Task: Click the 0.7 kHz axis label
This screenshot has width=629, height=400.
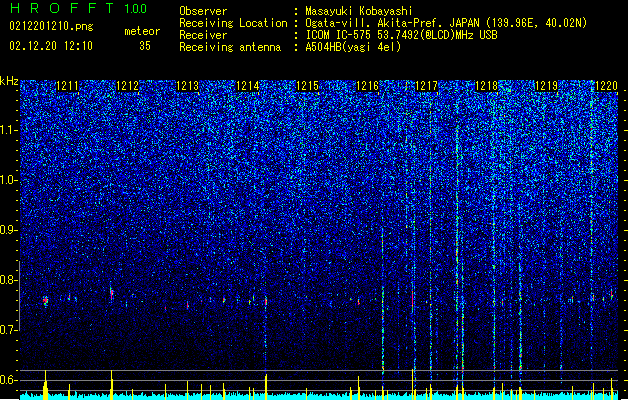Action: pyautogui.click(x=8, y=330)
